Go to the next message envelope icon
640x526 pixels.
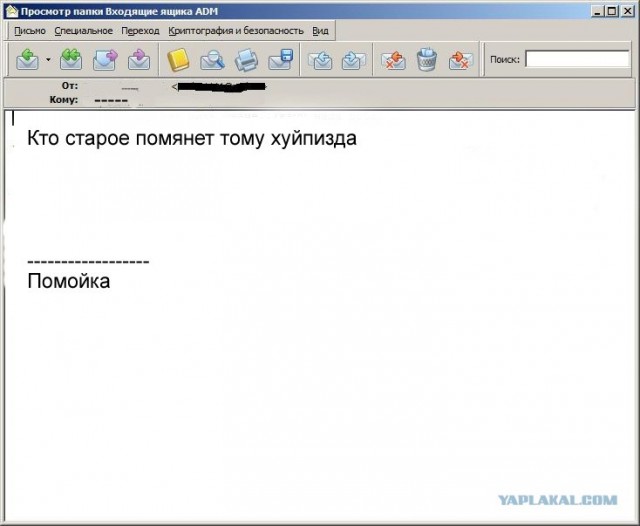(353, 60)
